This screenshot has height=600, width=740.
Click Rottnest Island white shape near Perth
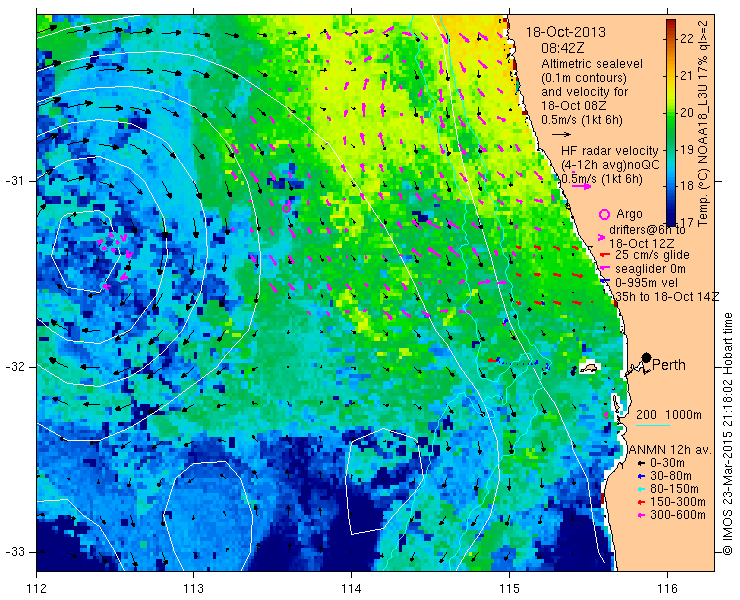coord(588,368)
